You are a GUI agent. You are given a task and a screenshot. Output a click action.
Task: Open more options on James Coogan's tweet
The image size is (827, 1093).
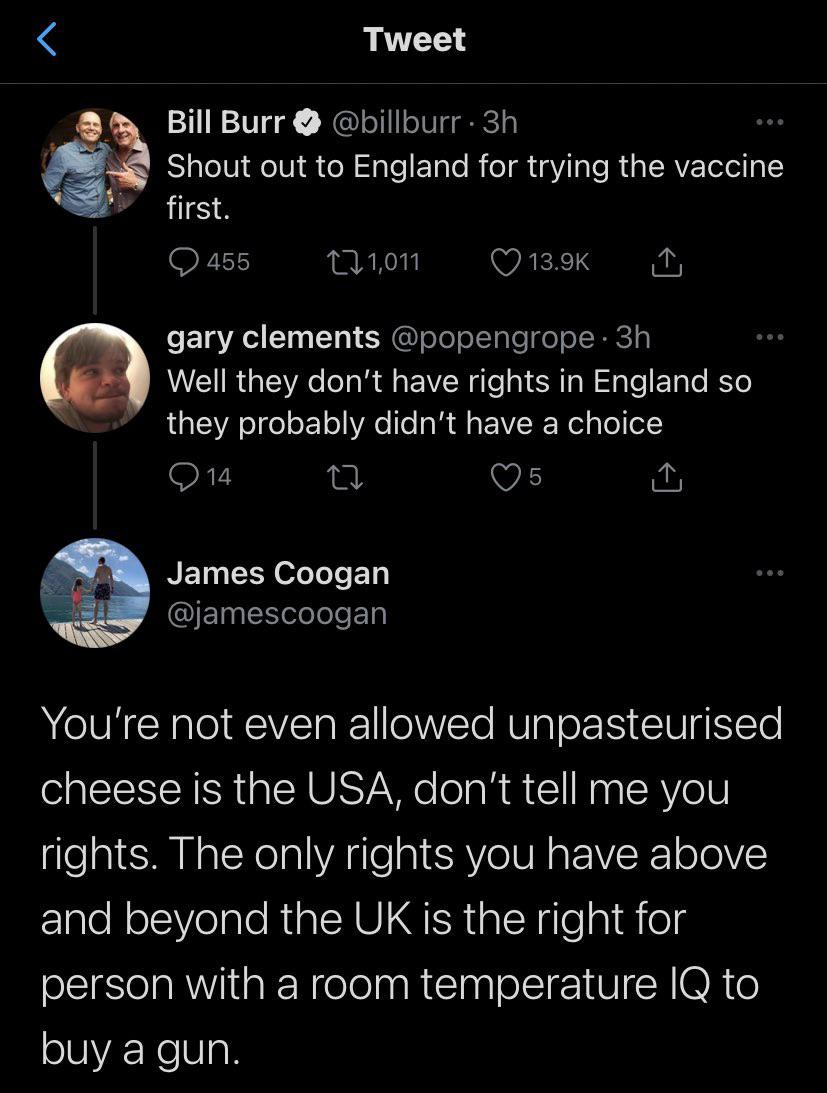point(768,573)
